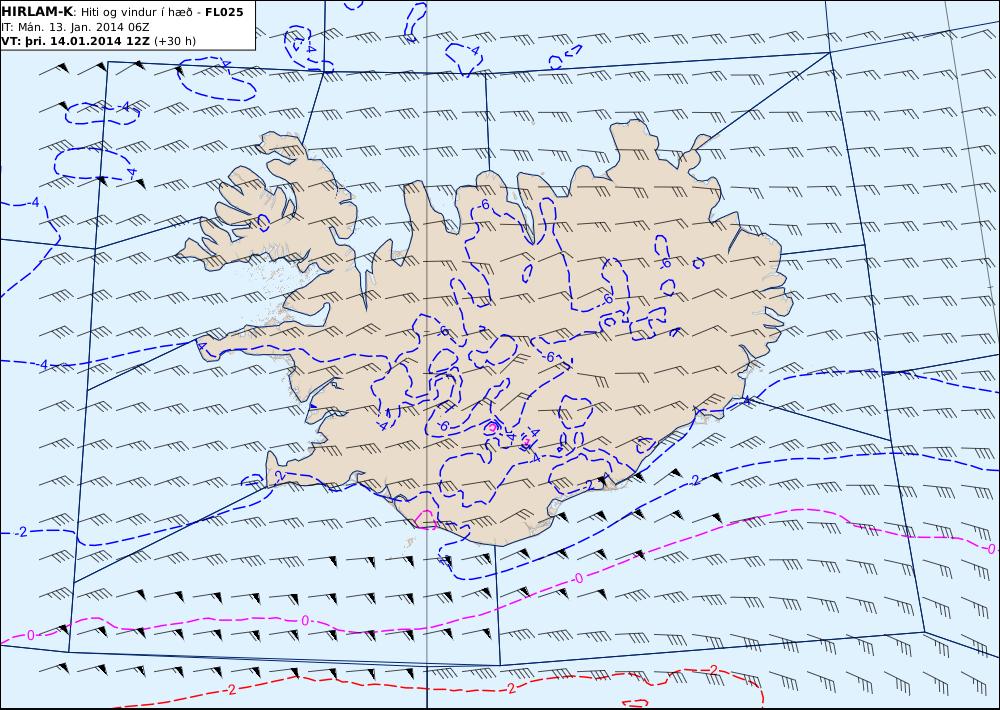Select the "(+30 h)" forecast offset text
The image size is (1000, 710).
pos(175,41)
